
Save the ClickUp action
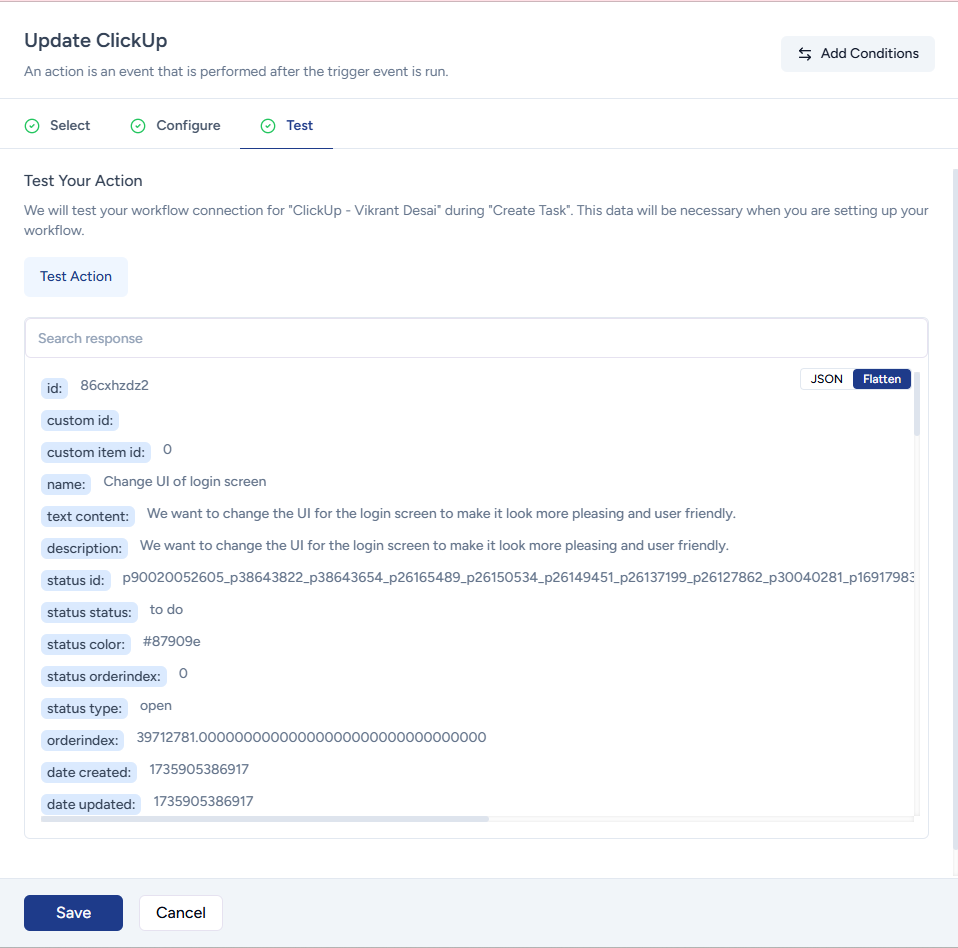click(73, 912)
